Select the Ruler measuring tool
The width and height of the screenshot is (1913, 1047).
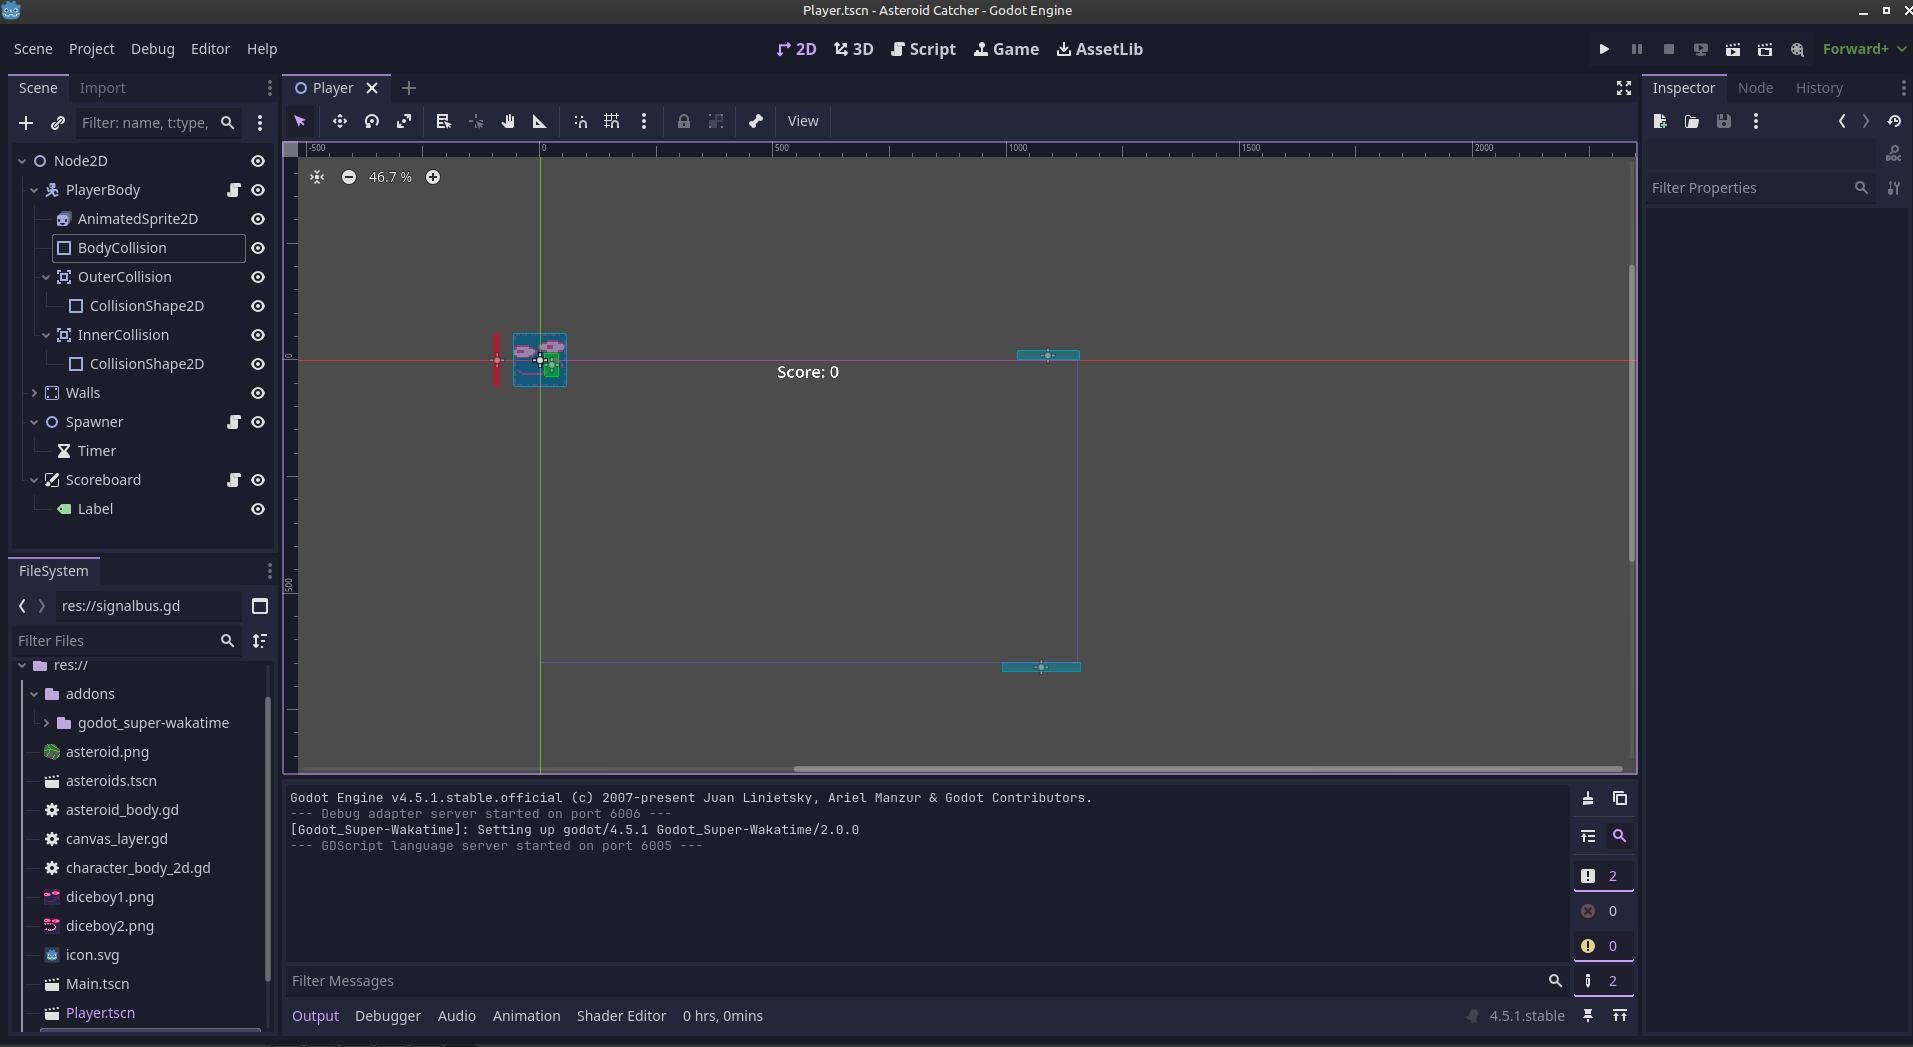(540, 121)
